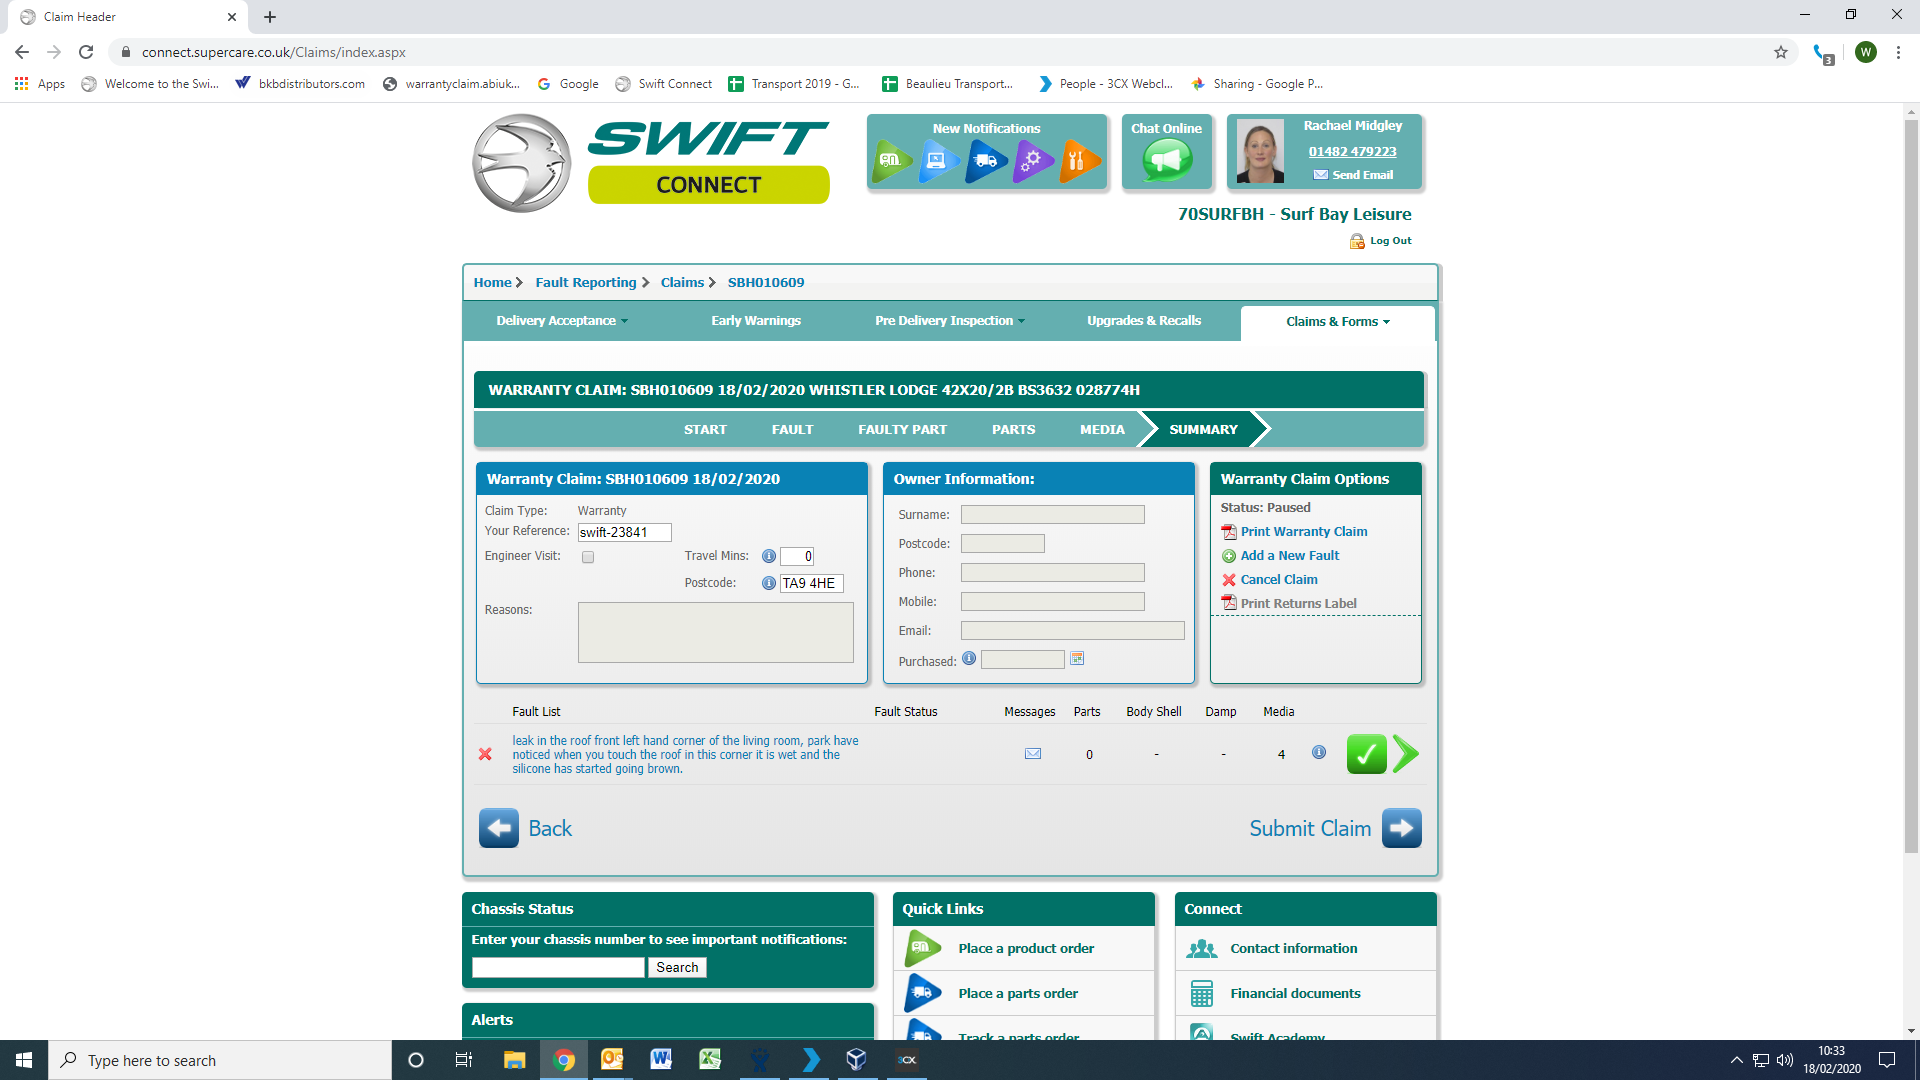Open the Purchased date calendar icon

(1077, 659)
